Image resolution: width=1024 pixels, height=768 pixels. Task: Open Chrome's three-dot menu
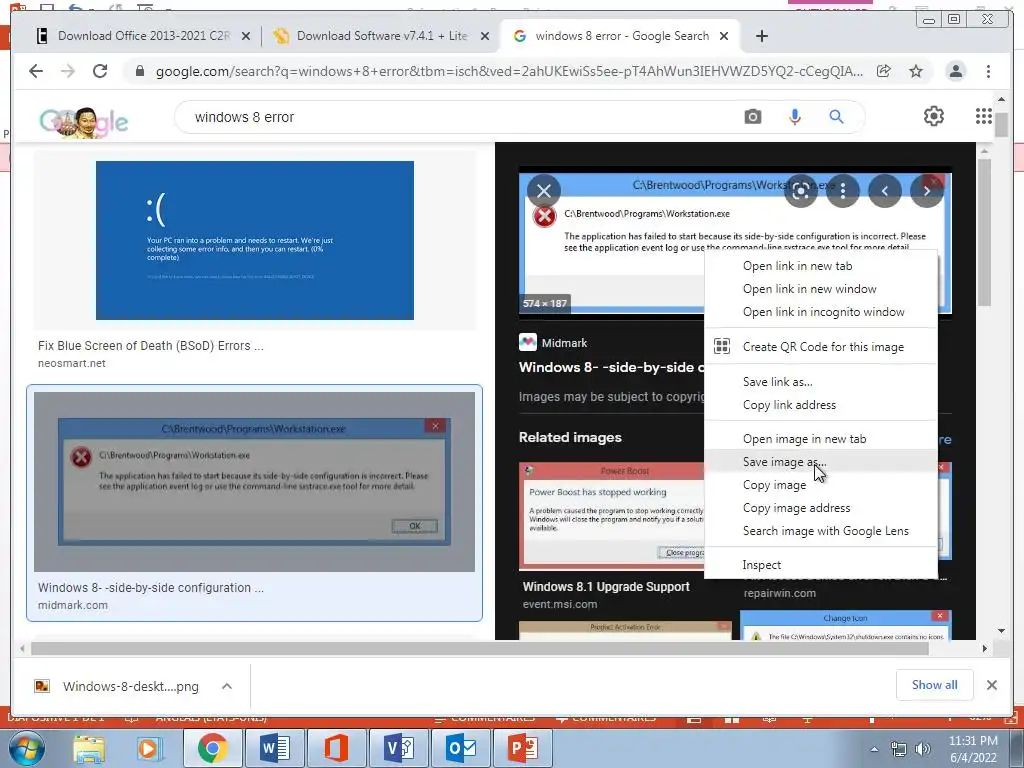[988, 71]
